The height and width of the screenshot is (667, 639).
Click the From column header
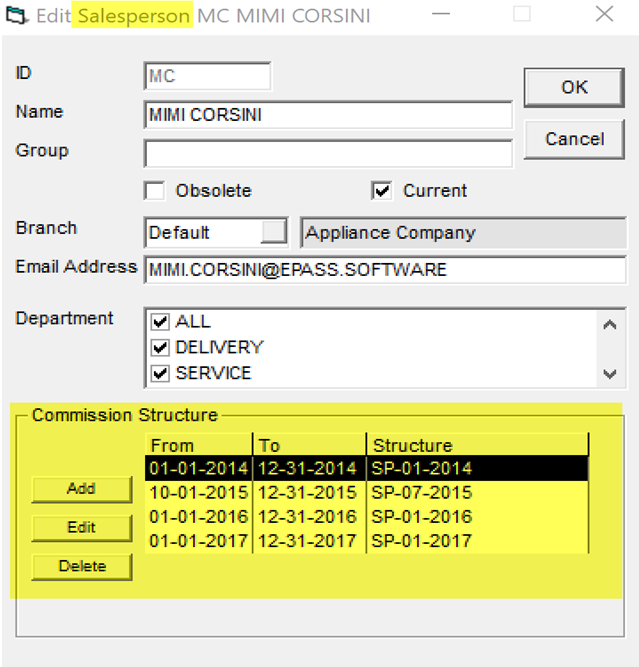pyautogui.click(x=199, y=445)
